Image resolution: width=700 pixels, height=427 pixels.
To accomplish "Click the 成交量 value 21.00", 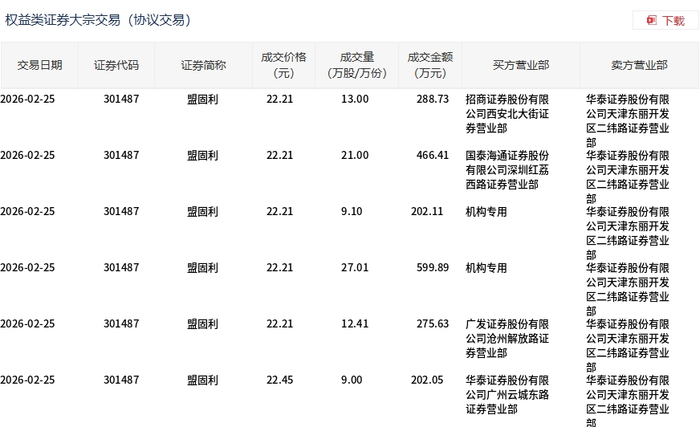I will [x=355, y=155].
